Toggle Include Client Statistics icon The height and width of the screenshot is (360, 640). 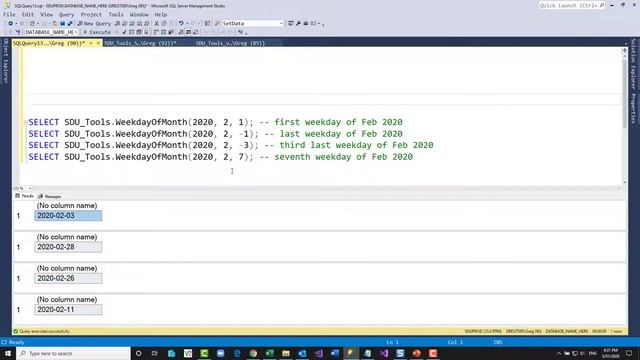pyautogui.click(x=171, y=32)
